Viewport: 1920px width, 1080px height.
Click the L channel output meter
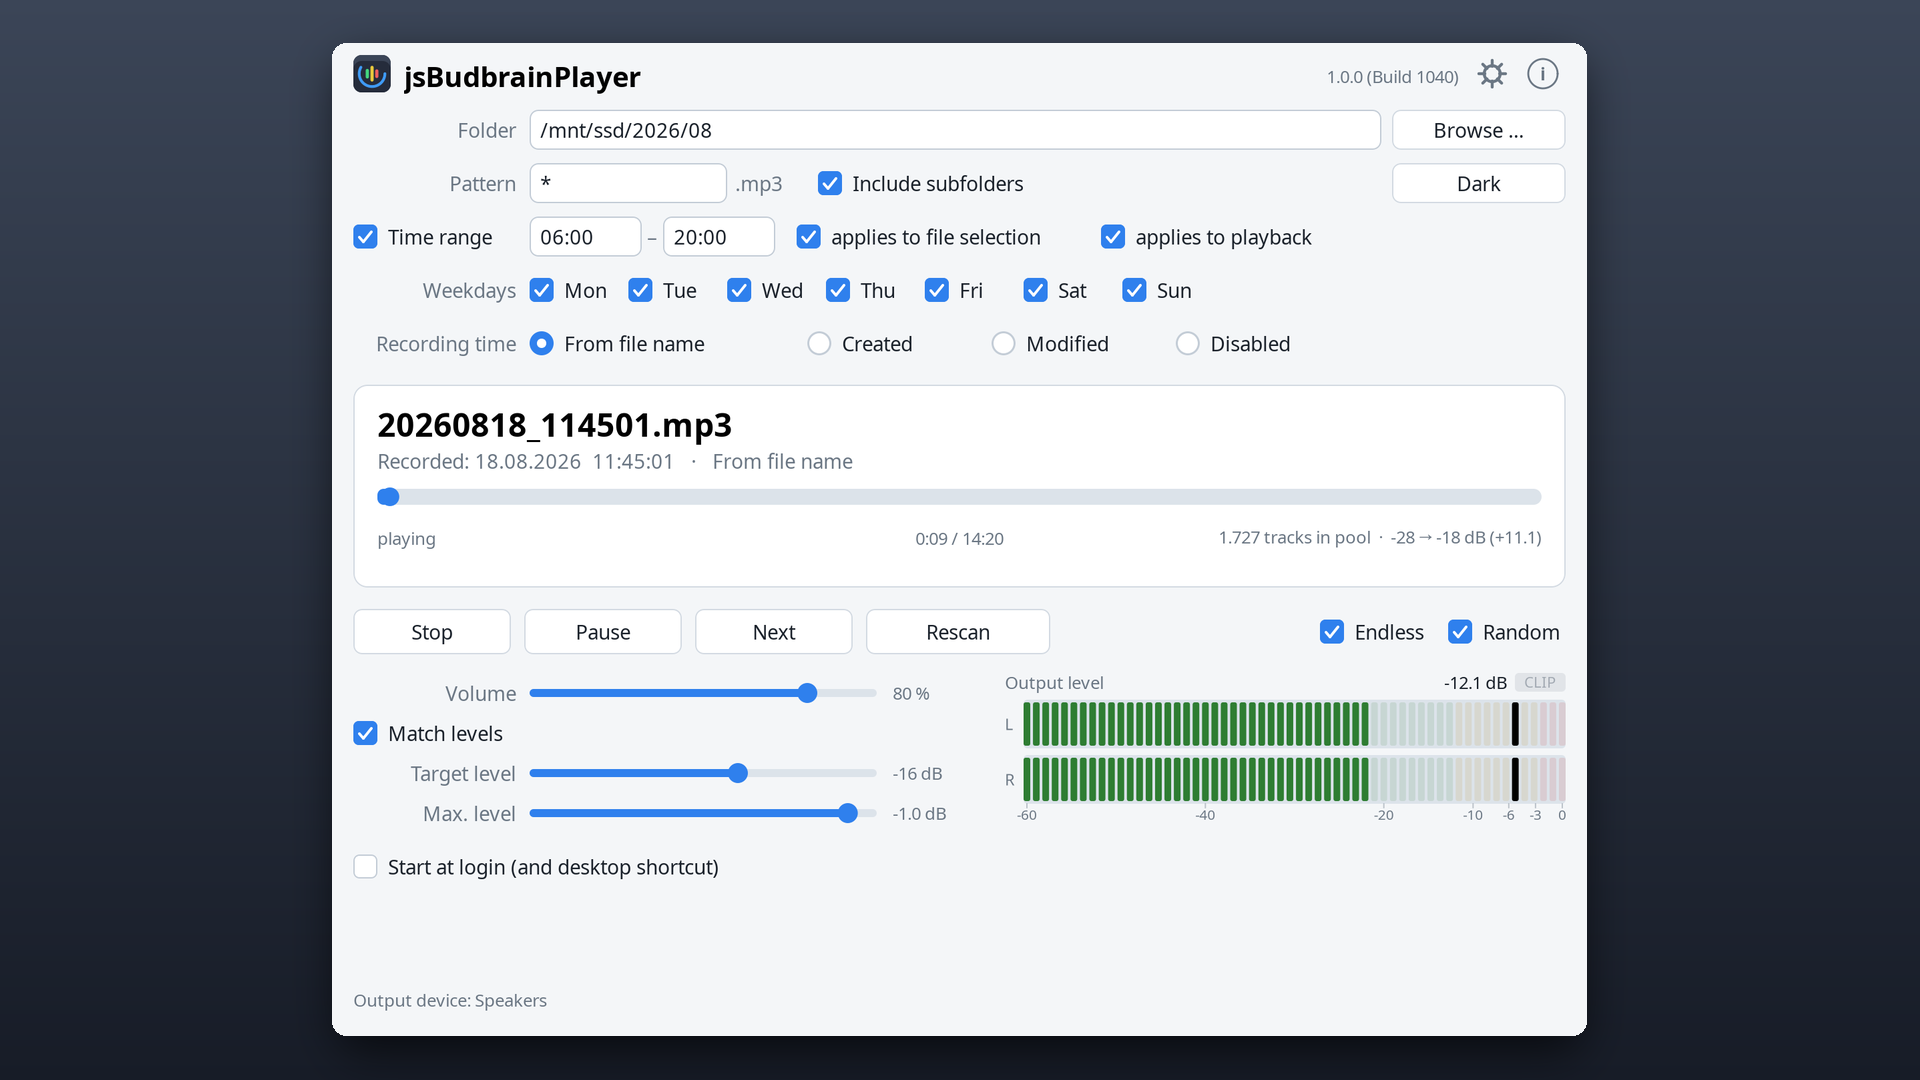pyautogui.click(x=1294, y=724)
